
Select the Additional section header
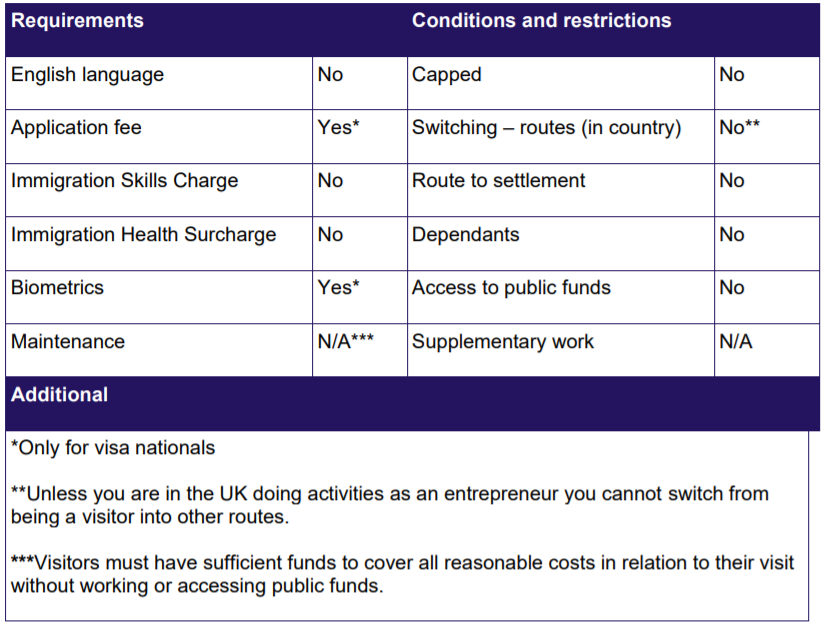tap(59, 395)
